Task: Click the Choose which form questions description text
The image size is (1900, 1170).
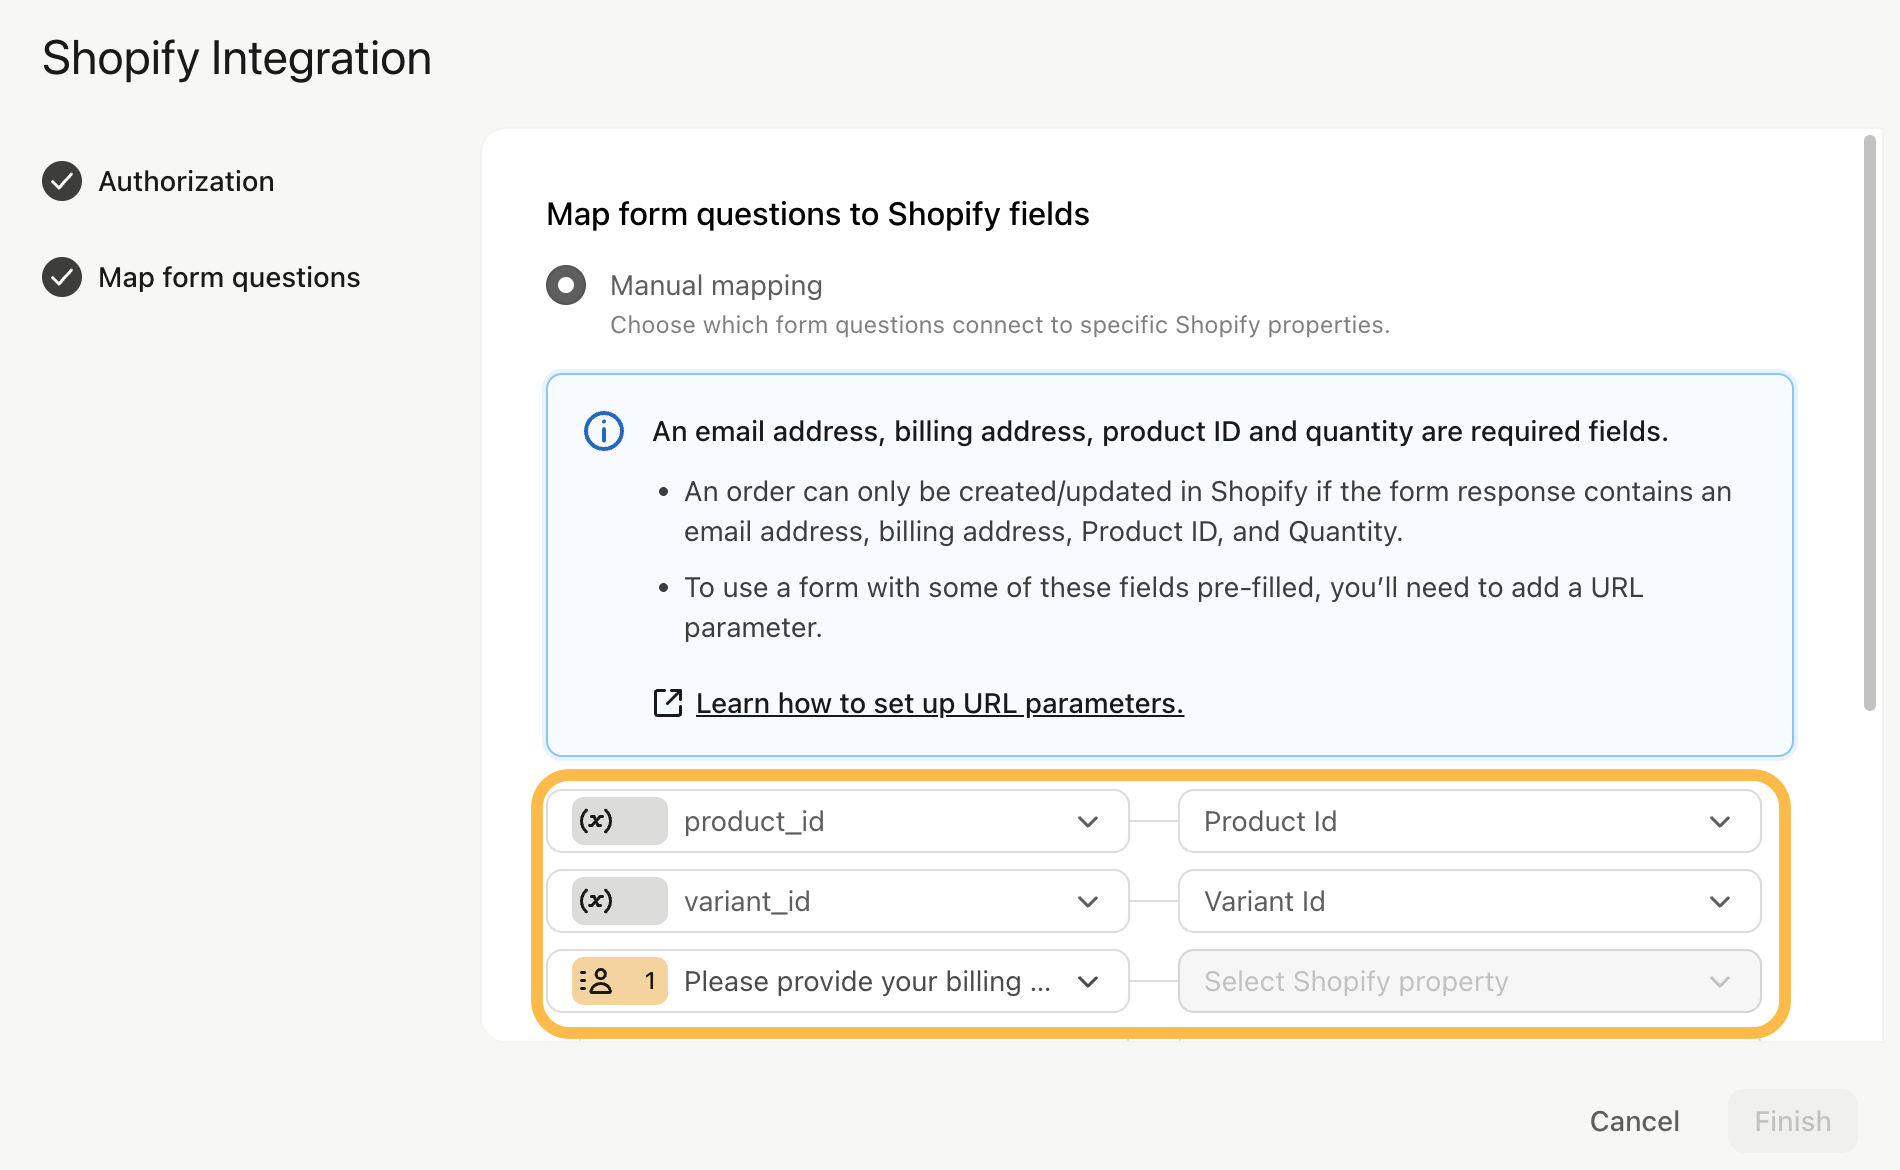Action: coord(1000,325)
